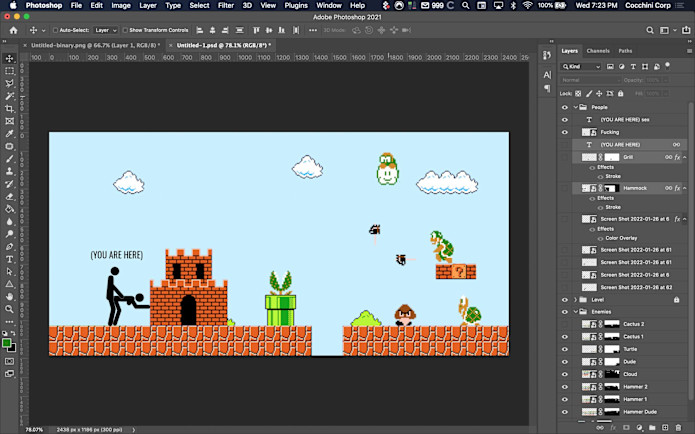Hide the People group
This screenshot has height=434, width=695.
565,107
